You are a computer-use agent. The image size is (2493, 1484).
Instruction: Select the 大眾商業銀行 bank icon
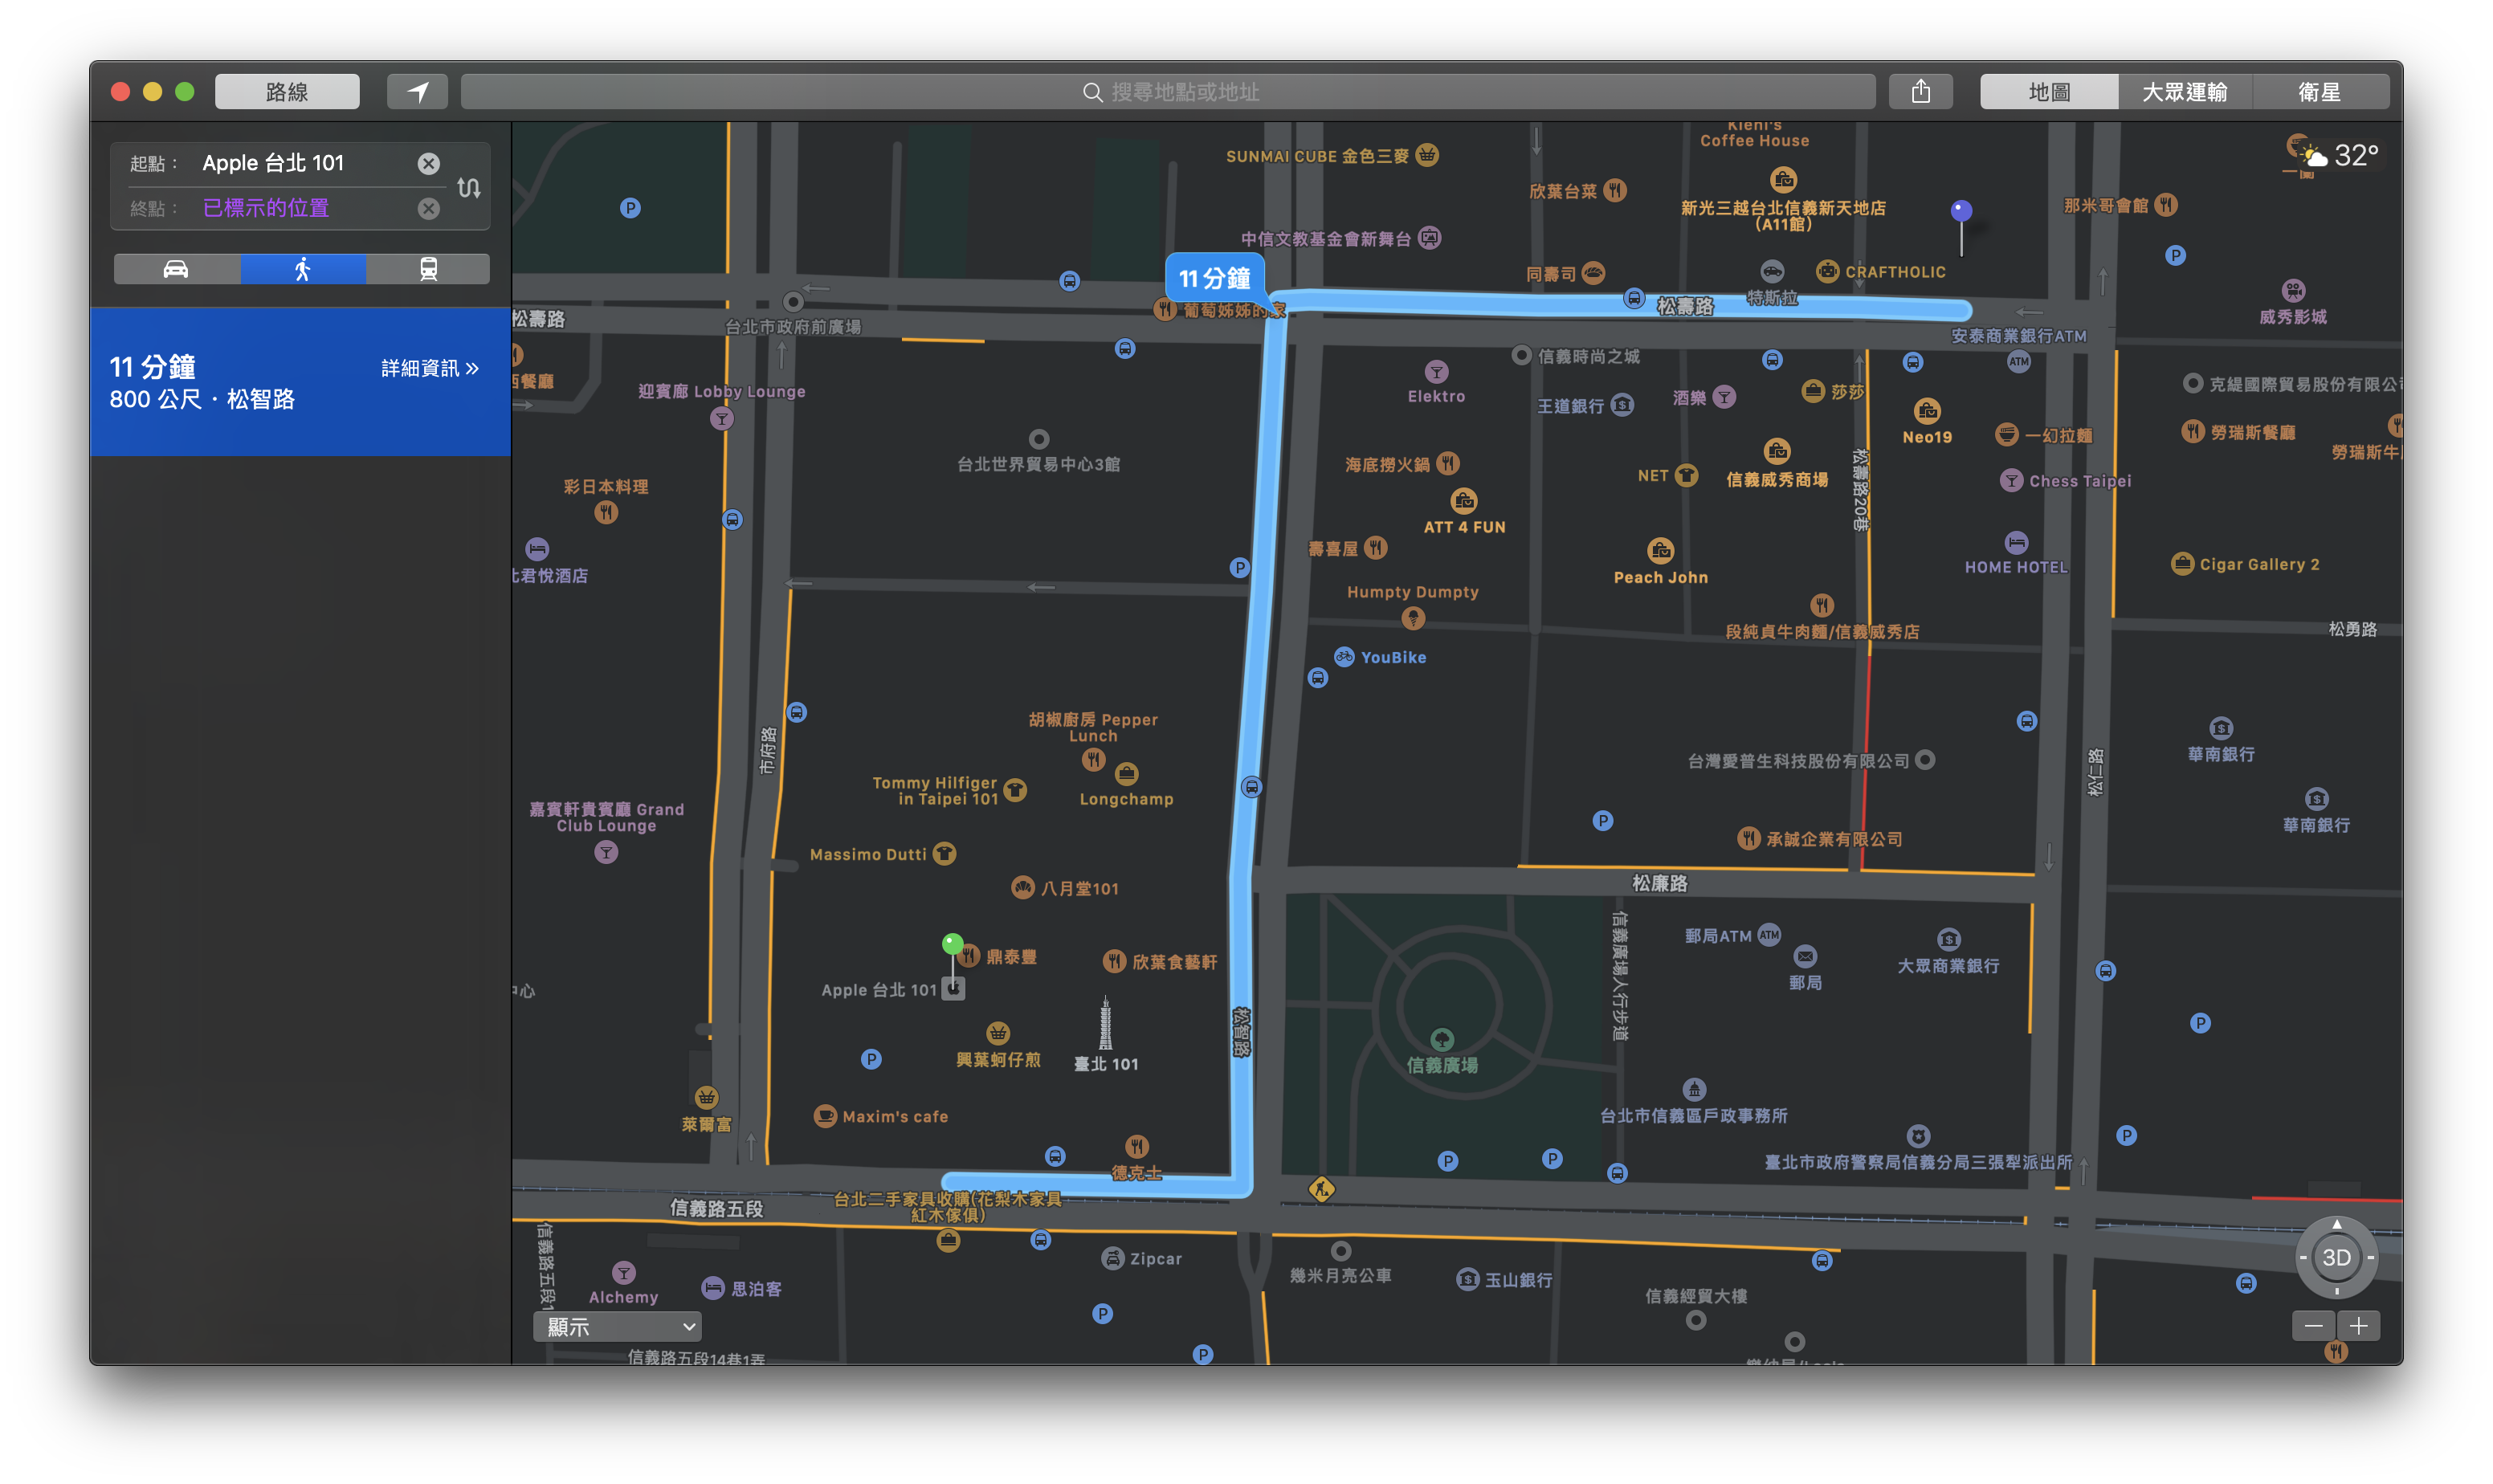coord(1948,939)
